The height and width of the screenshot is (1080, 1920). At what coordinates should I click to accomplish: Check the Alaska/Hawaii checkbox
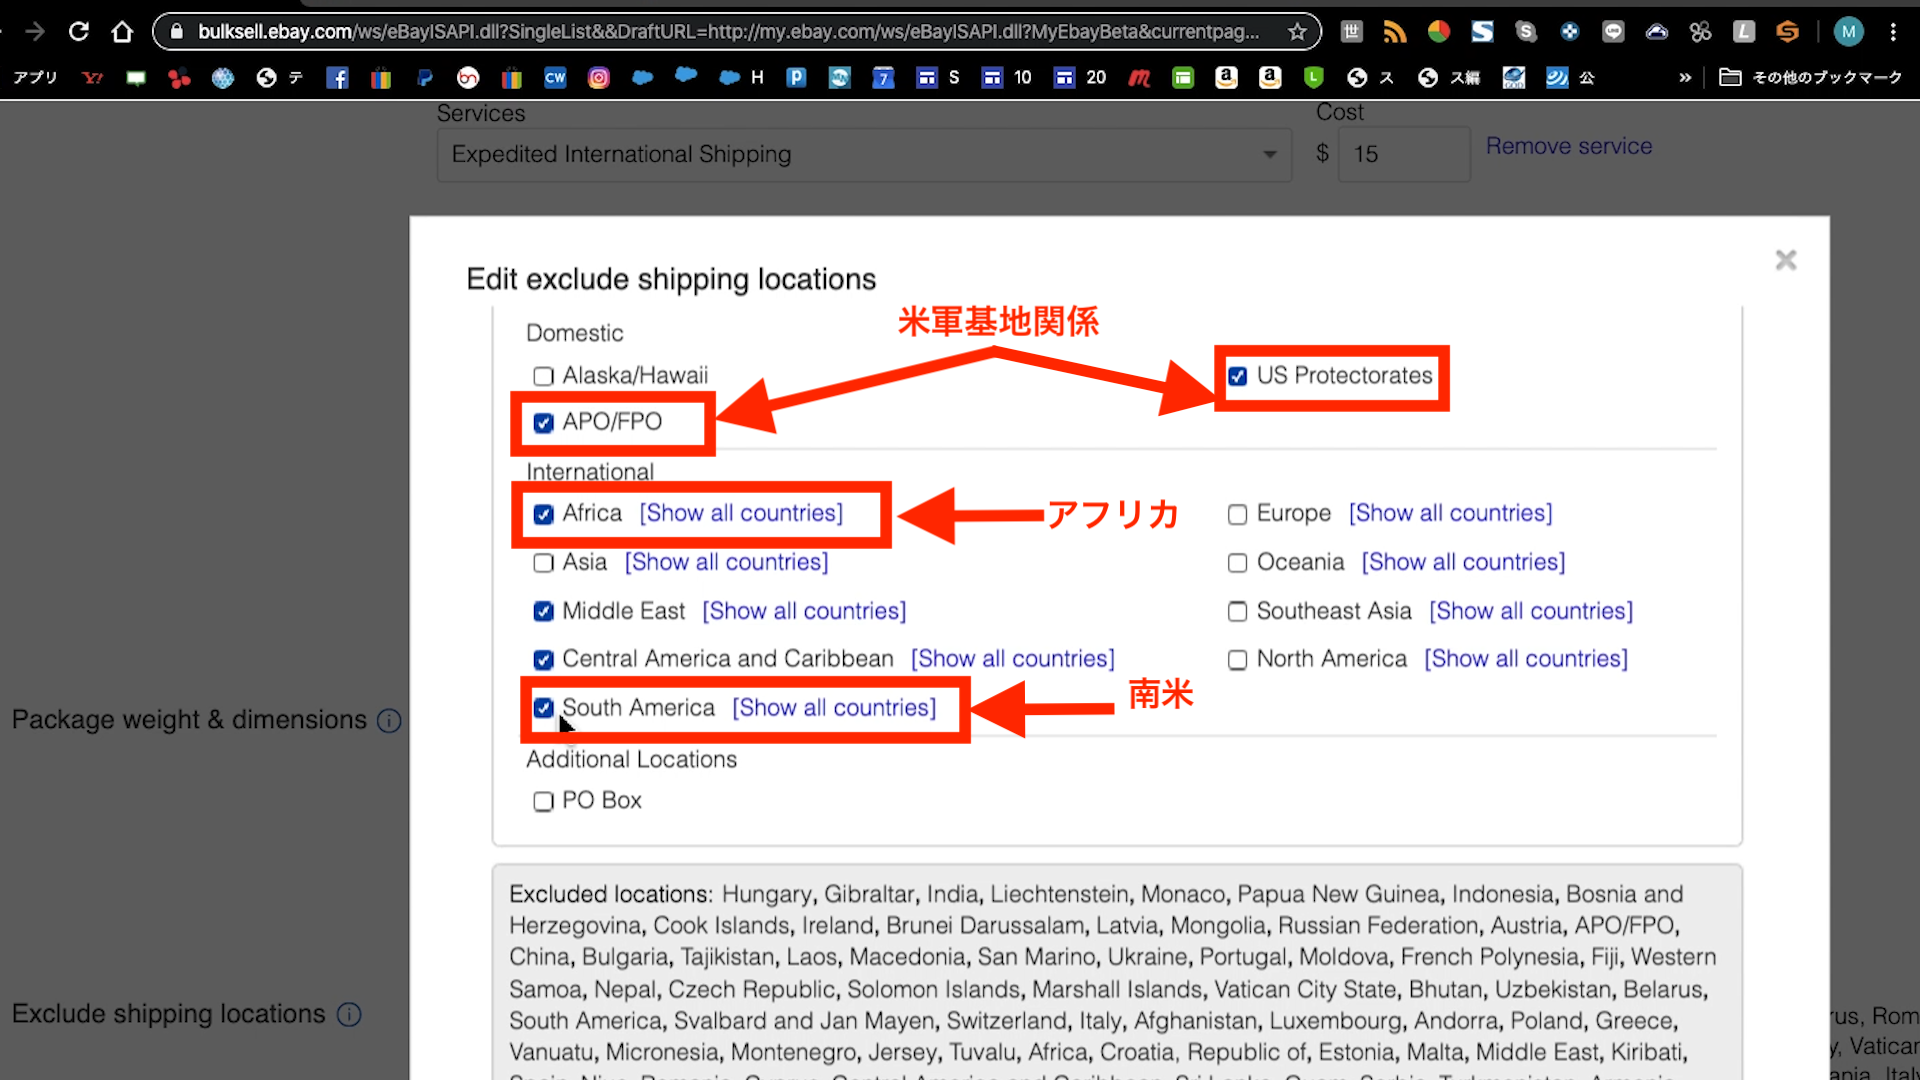coord(543,376)
